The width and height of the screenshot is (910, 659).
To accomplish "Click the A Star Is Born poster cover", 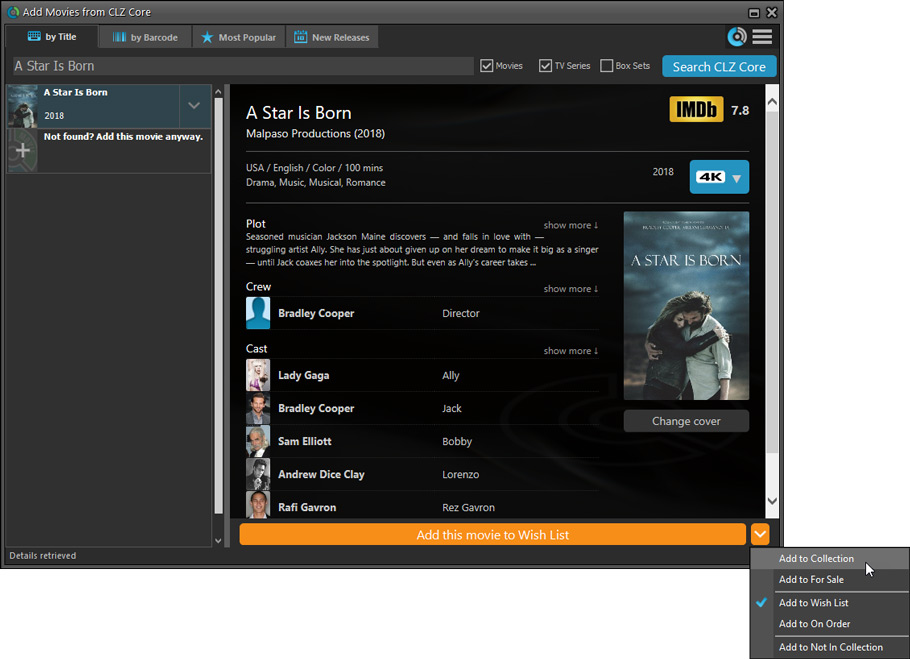I will [686, 306].
